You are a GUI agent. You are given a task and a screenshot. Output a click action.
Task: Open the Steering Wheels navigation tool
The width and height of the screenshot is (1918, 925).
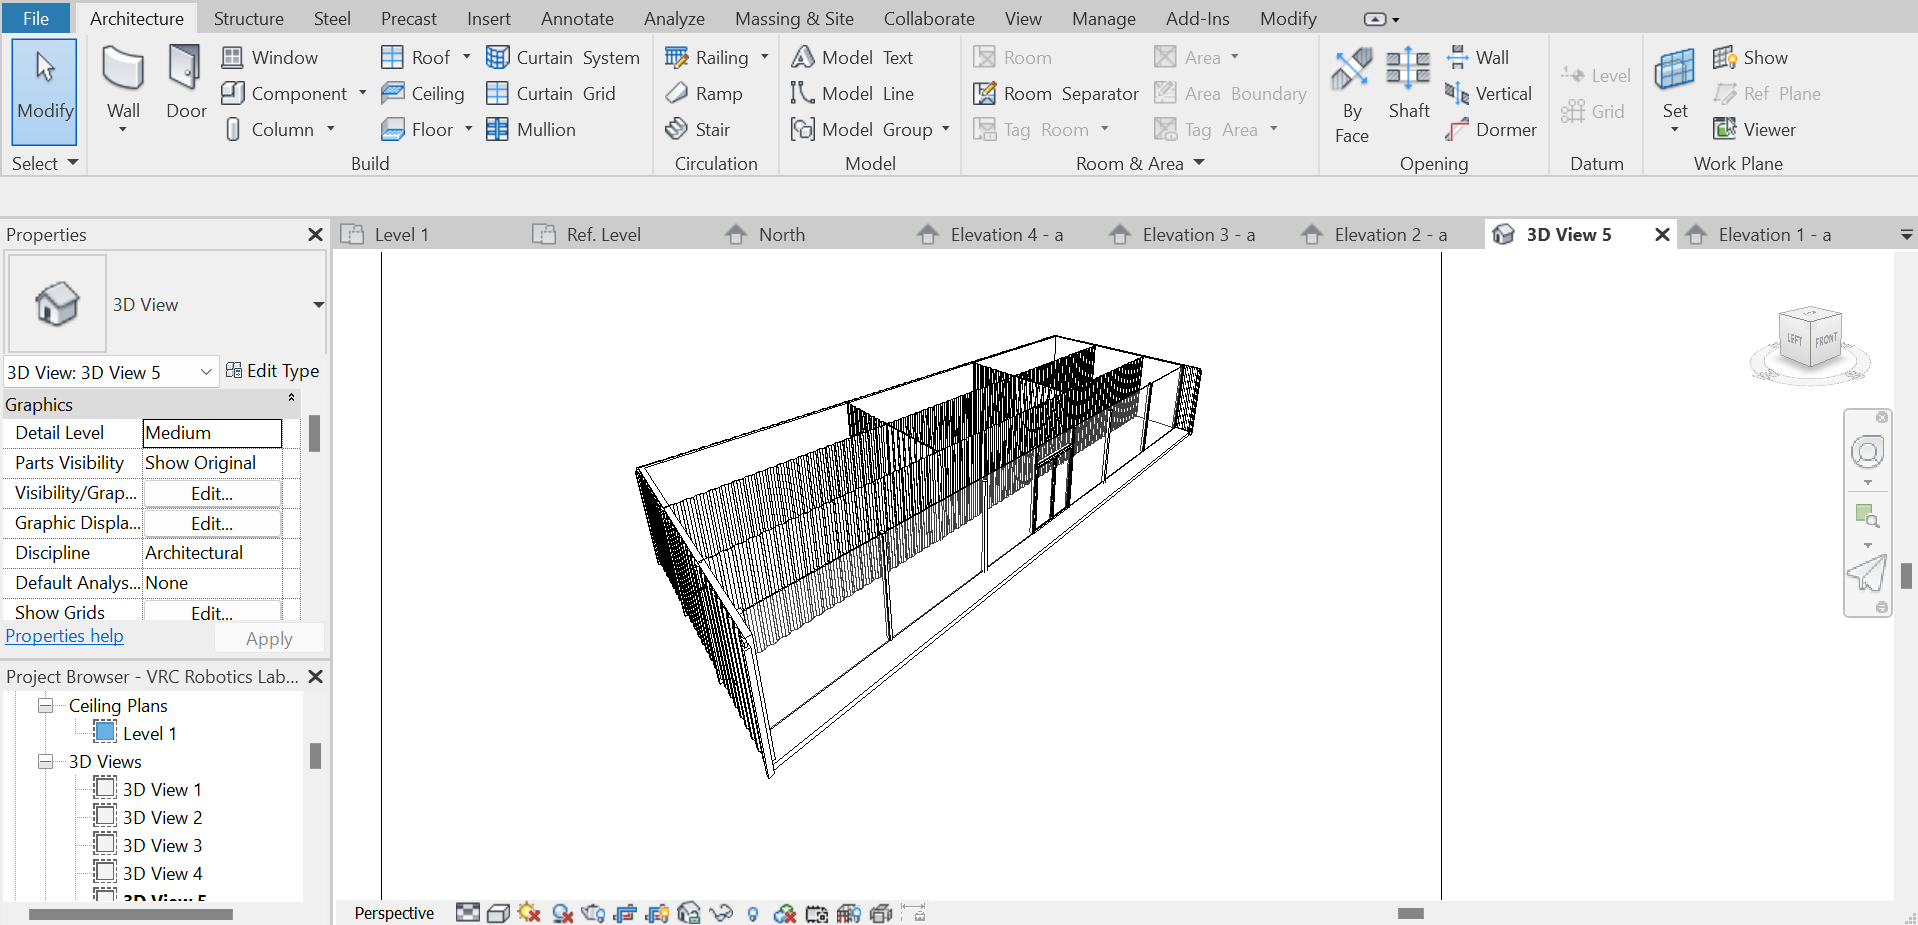coord(1867,452)
